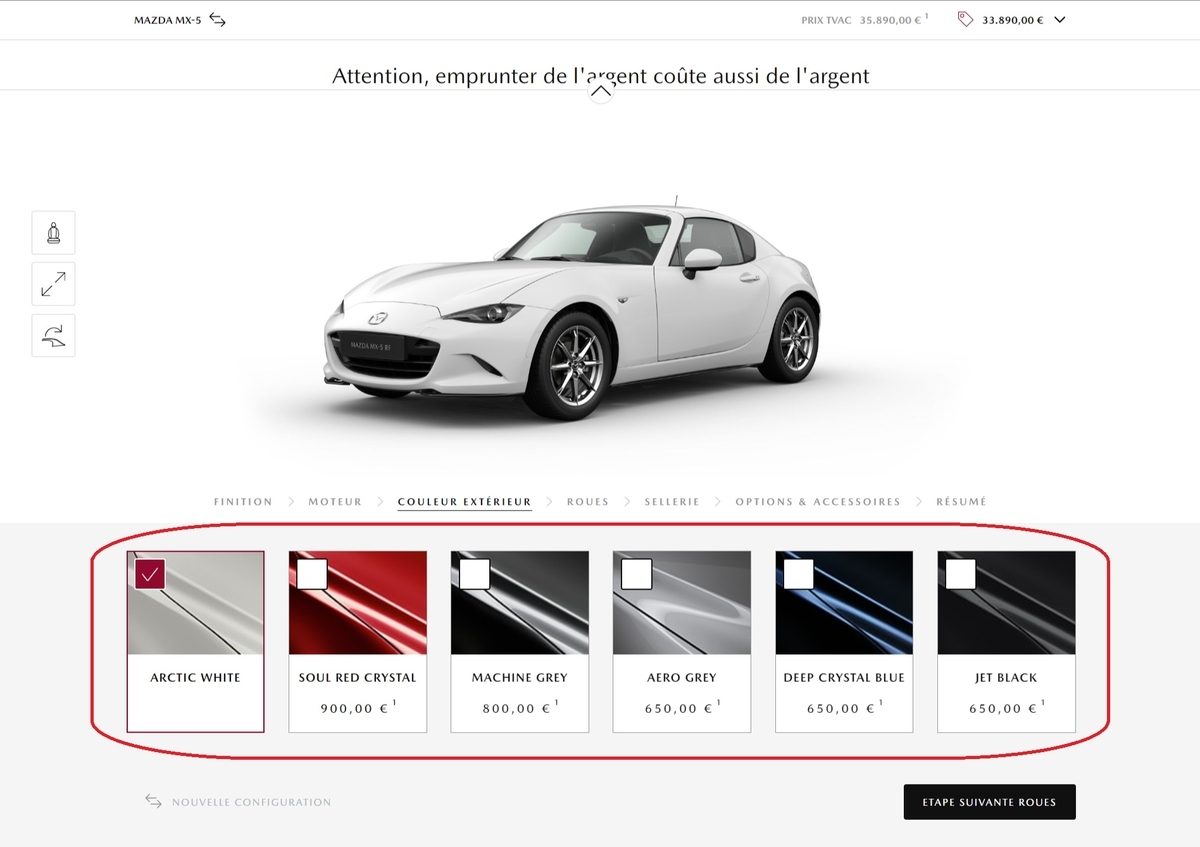Viewport: 1200px width, 847px height.
Task: Select the Aero Grey checkbox
Action: coord(636,574)
